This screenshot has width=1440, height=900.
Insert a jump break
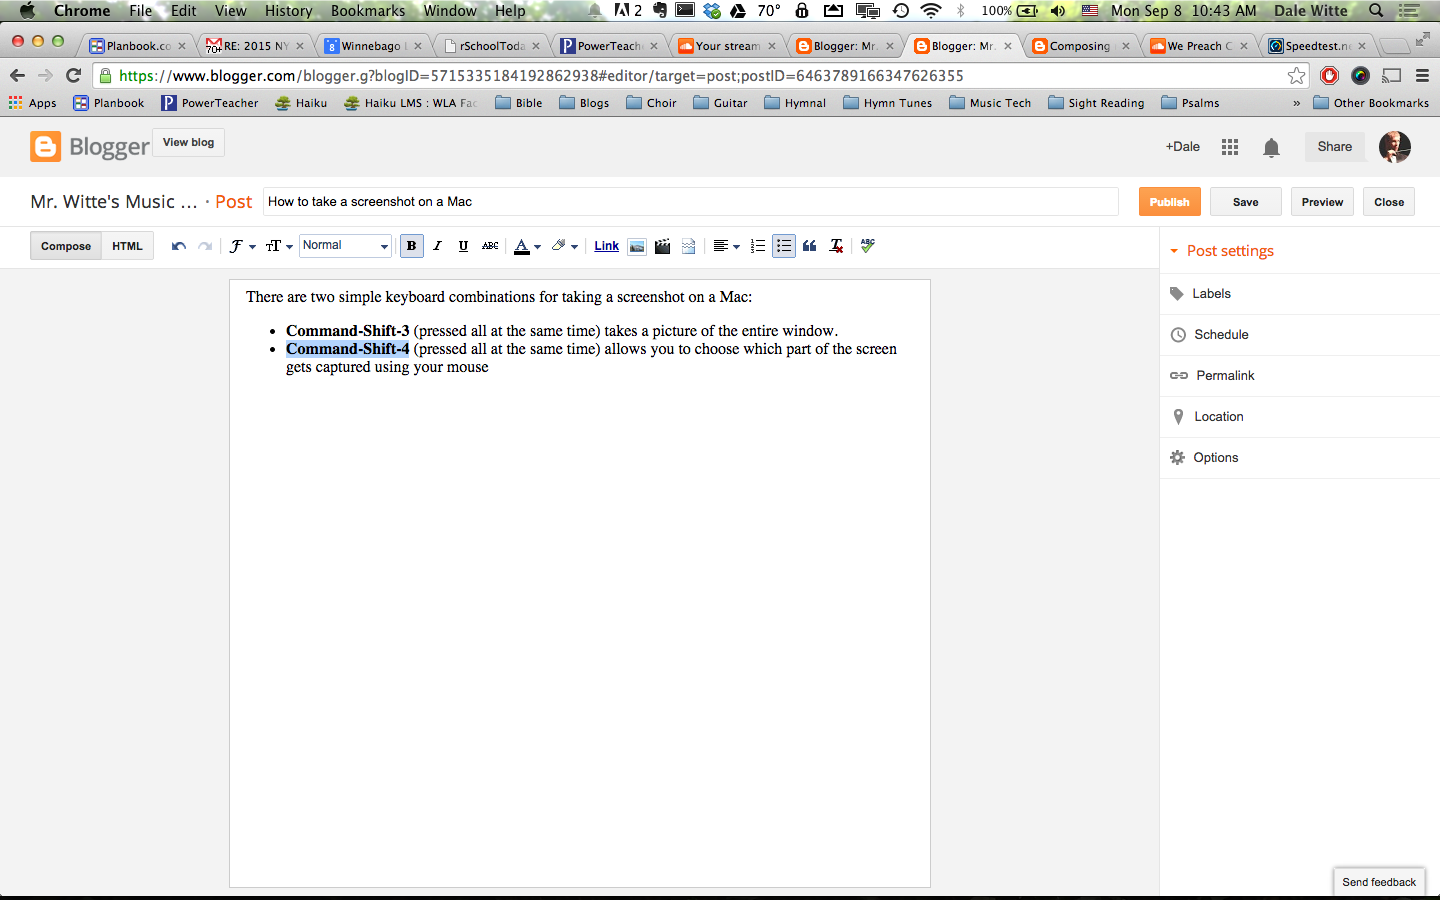(688, 246)
